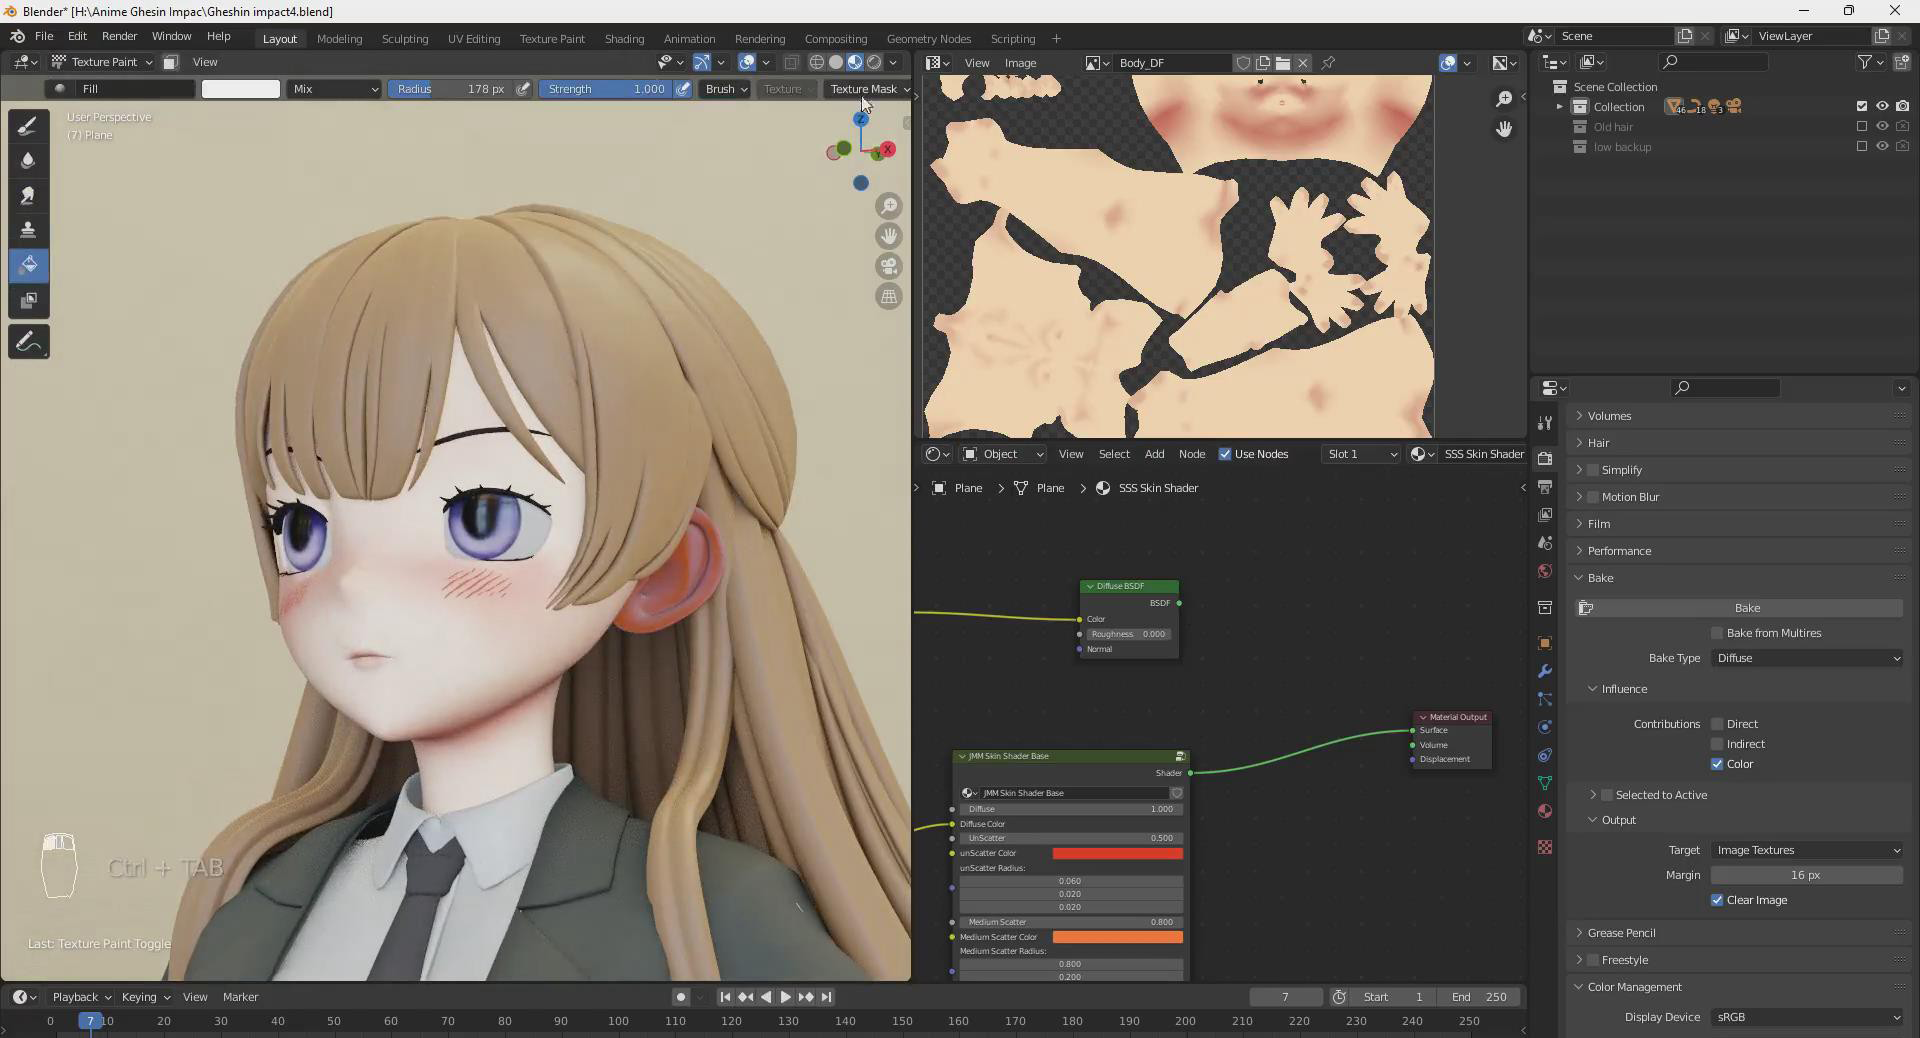Adjust the brush Radius slider
Image resolution: width=1920 pixels, height=1038 pixels.
[451, 89]
